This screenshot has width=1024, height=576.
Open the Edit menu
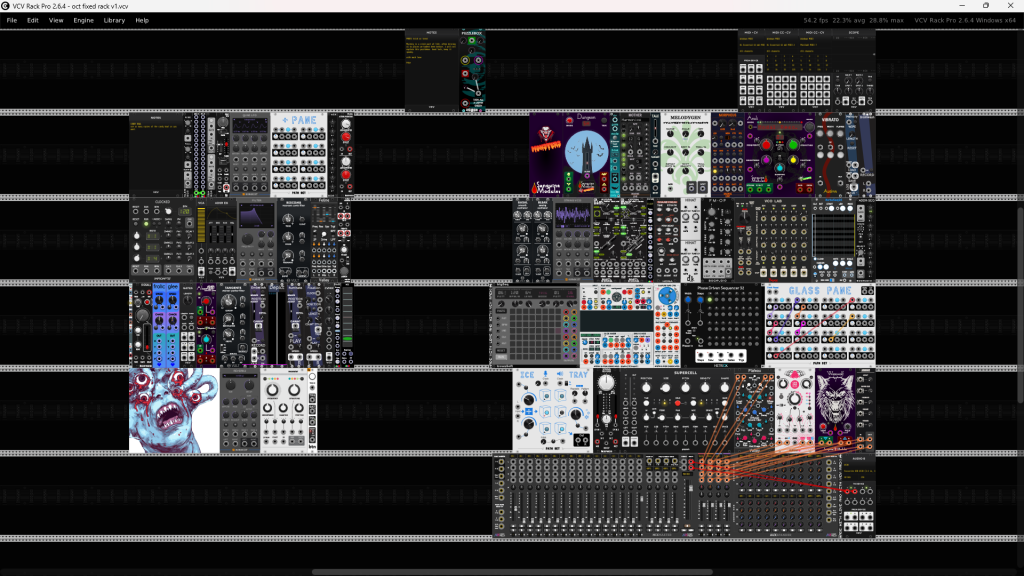33,20
